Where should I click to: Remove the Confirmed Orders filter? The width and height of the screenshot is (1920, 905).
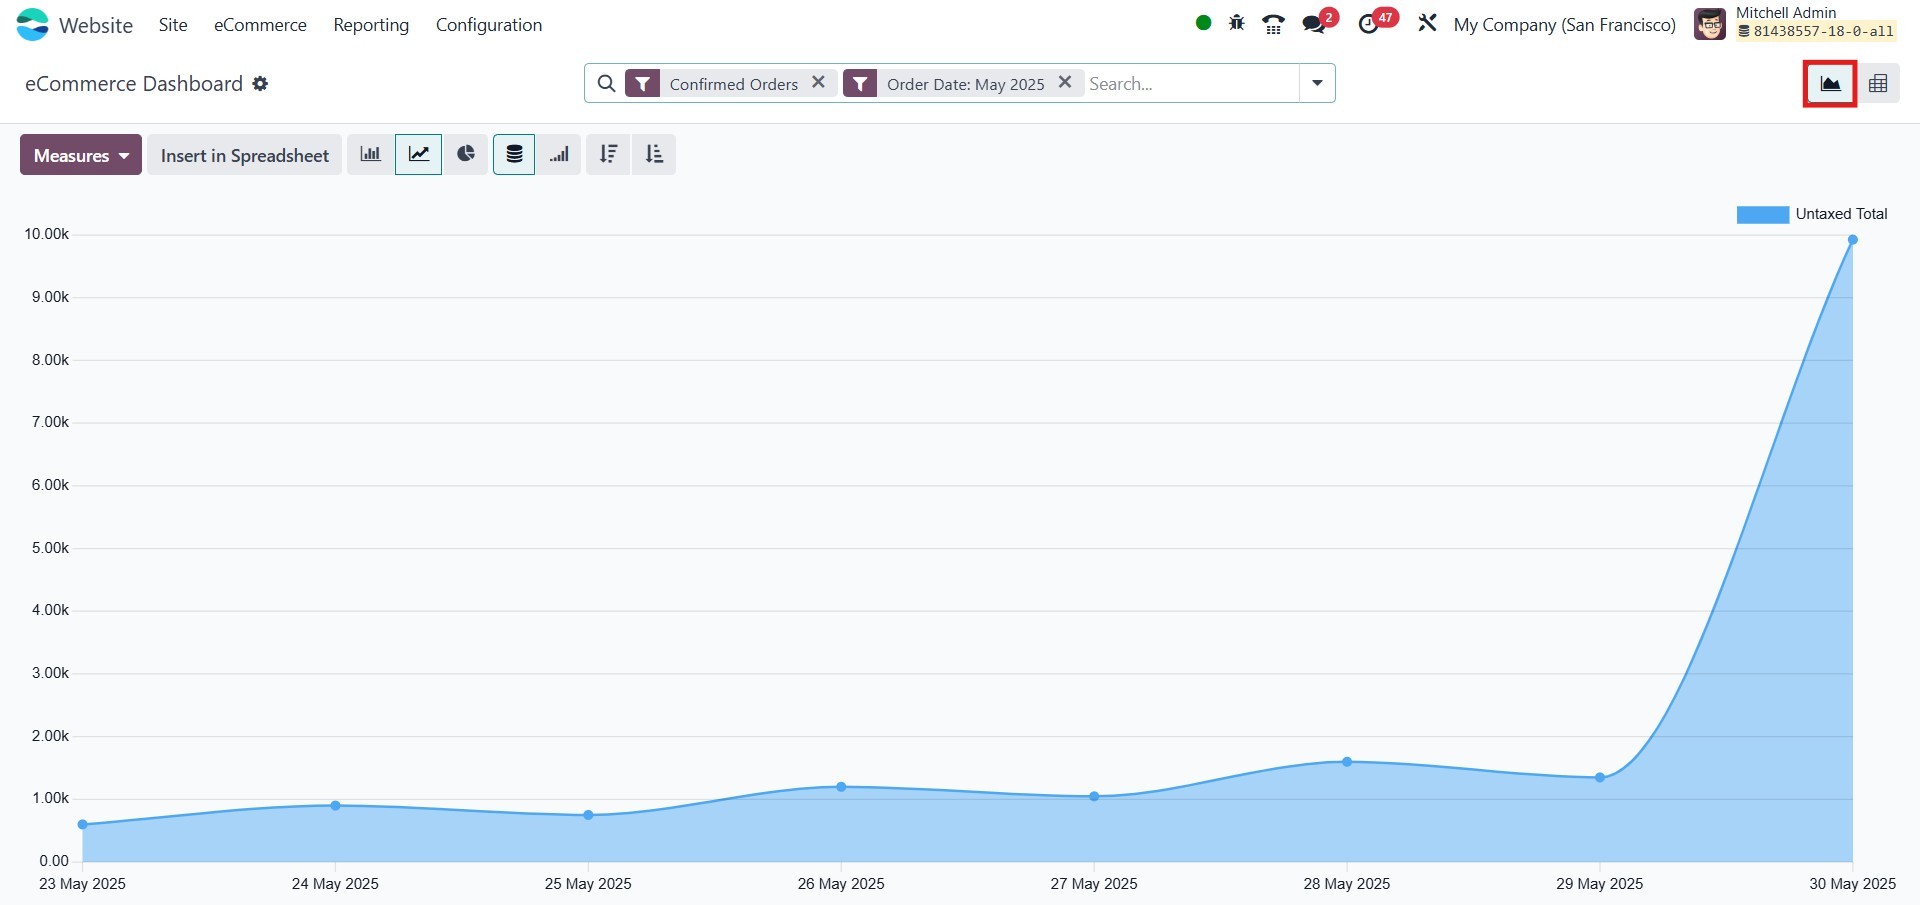tap(818, 83)
